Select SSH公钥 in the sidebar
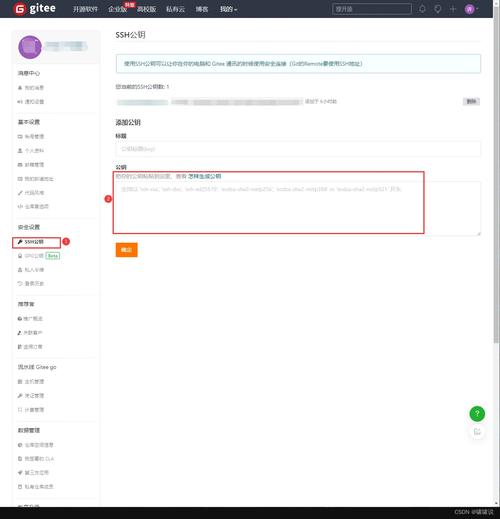 tap(34, 242)
